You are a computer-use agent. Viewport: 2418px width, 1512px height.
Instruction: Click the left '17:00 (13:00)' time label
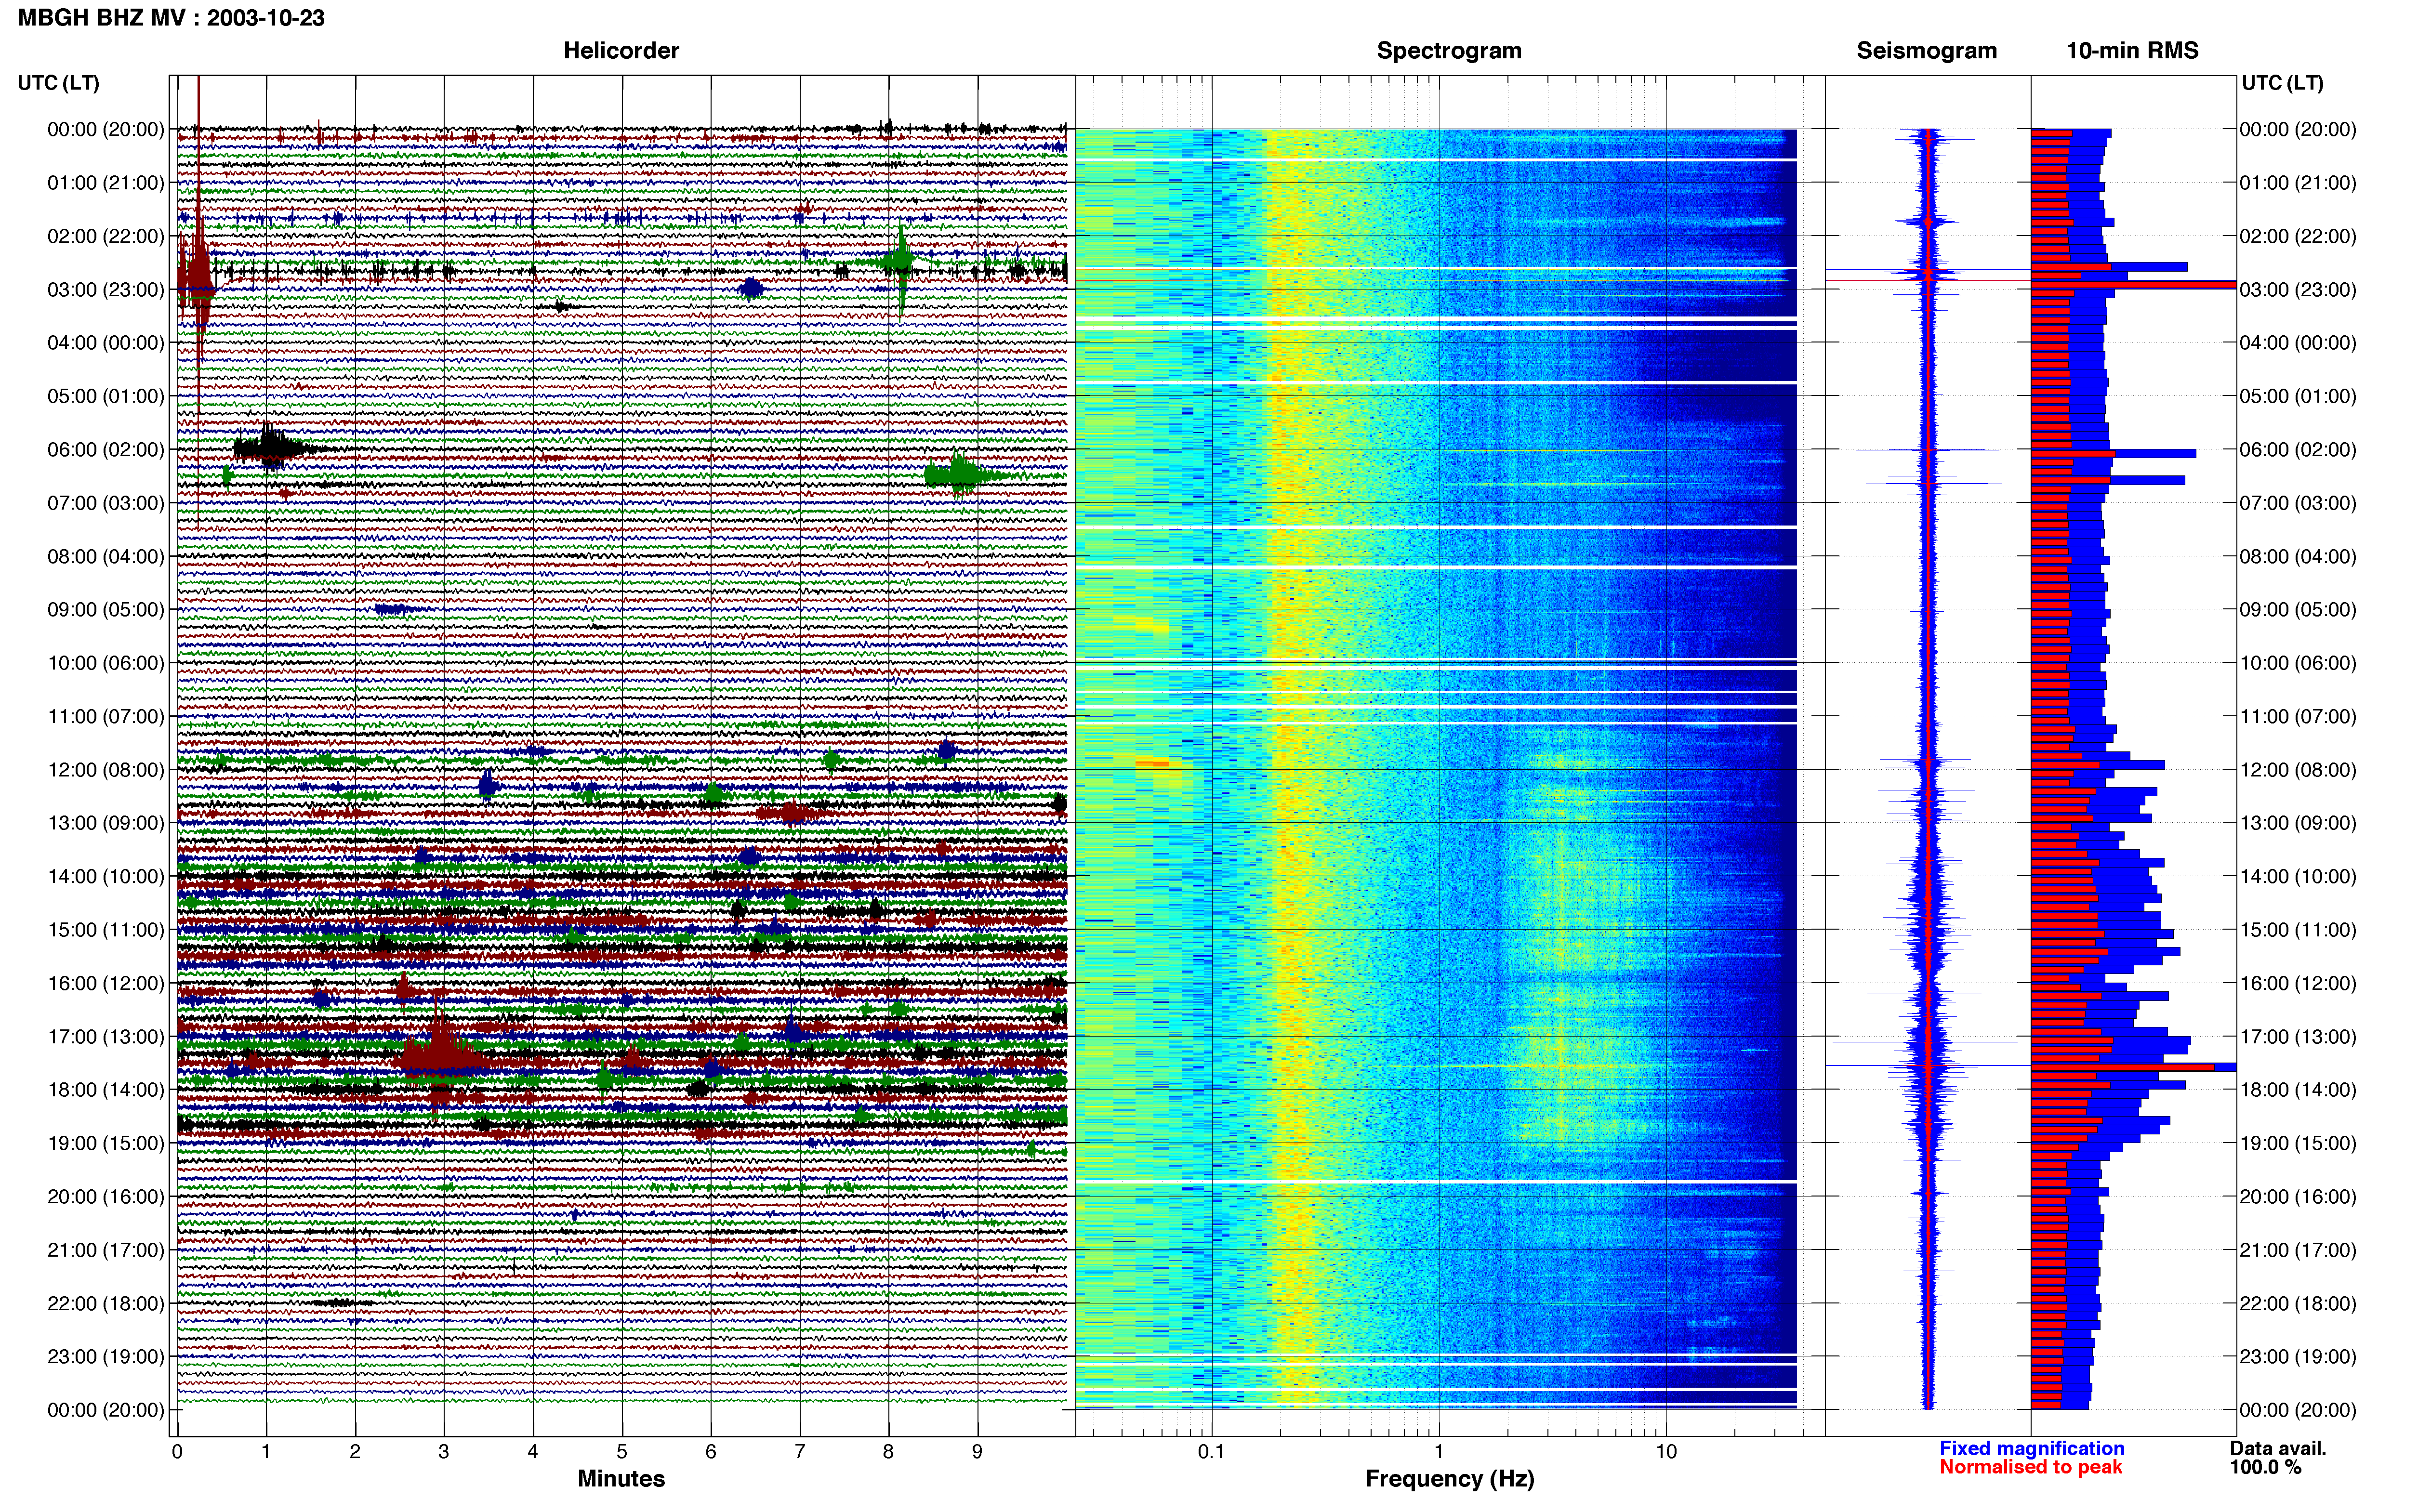(x=105, y=1037)
